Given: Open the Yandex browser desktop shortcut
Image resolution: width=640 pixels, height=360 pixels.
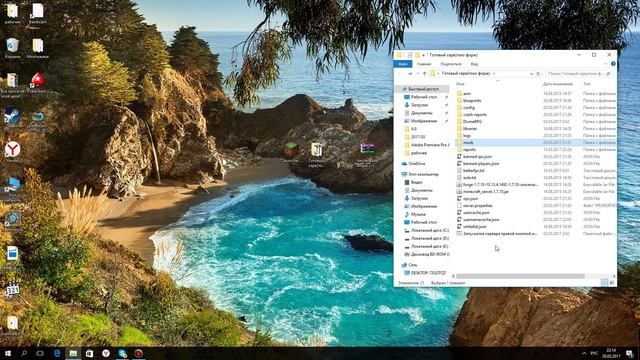Looking at the screenshot, I should click(x=12, y=151).
